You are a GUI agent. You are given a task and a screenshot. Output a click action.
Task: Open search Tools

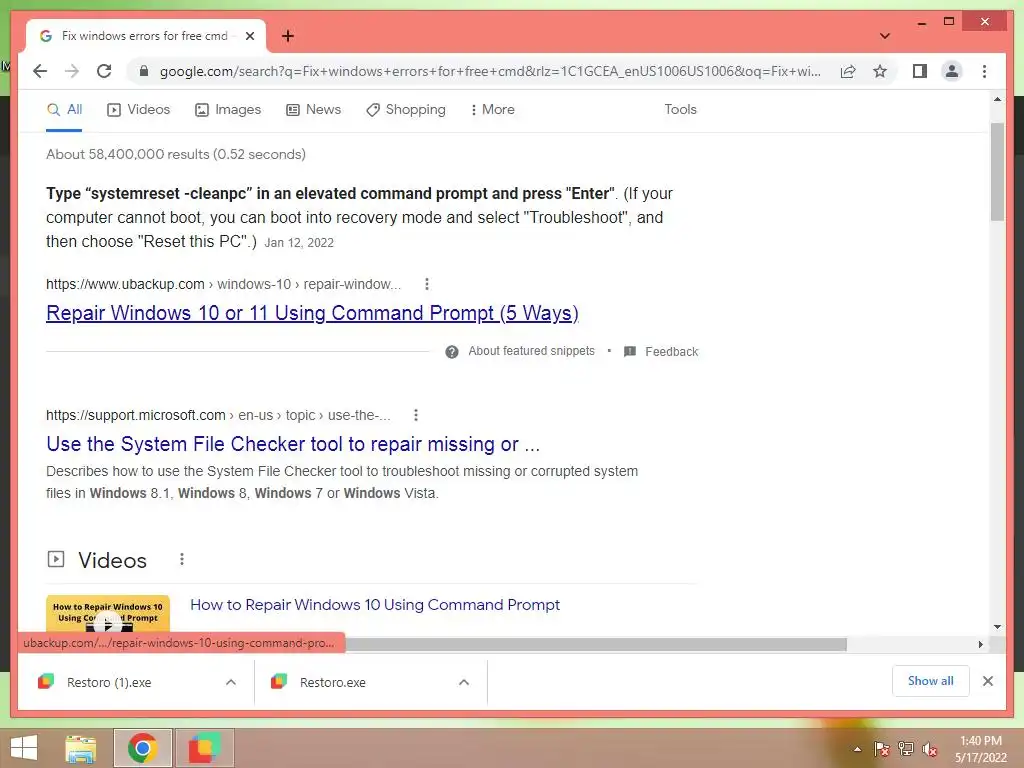[680, 110]
